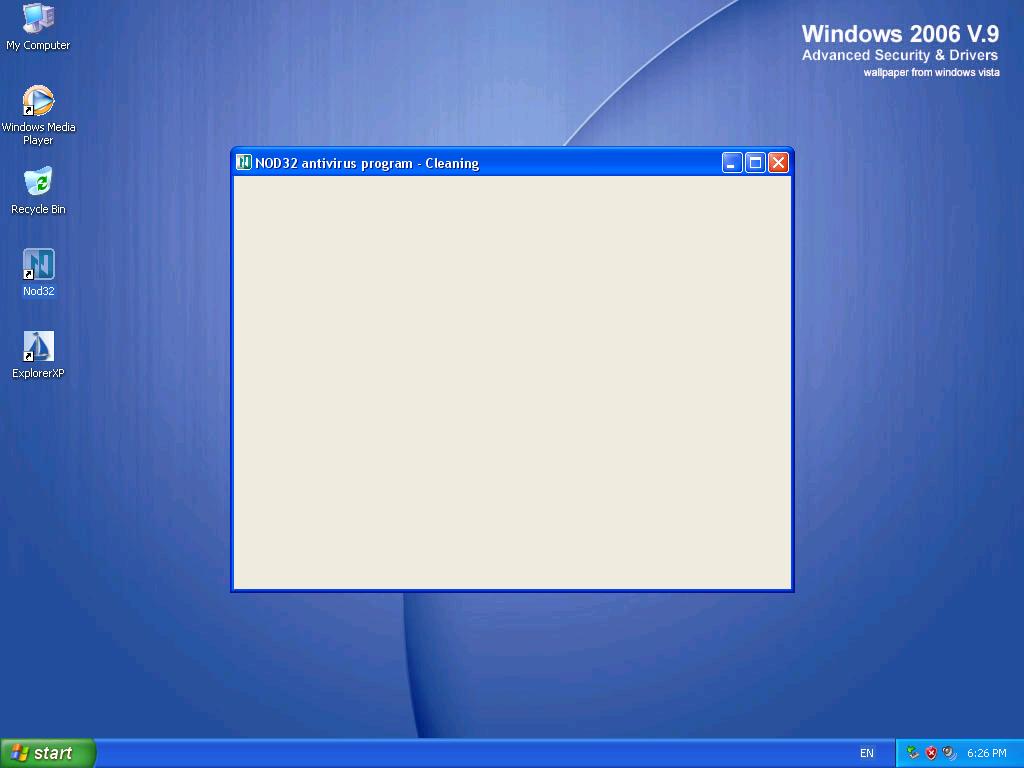Minimize the NOD32 Cleaning window
Image resolution: width=1024 pixels, height=768 pixels.
click(732, 163)
